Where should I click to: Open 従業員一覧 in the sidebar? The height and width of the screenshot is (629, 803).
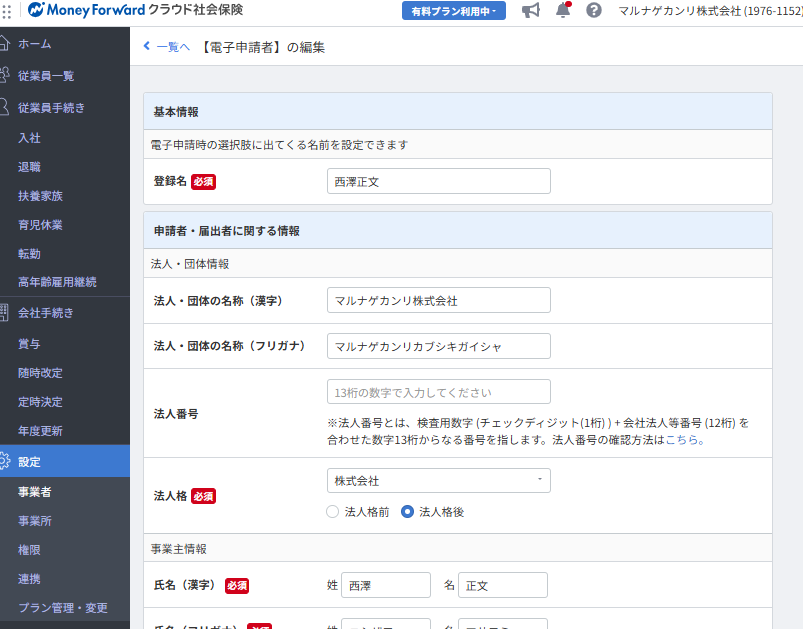pos(46,76)
